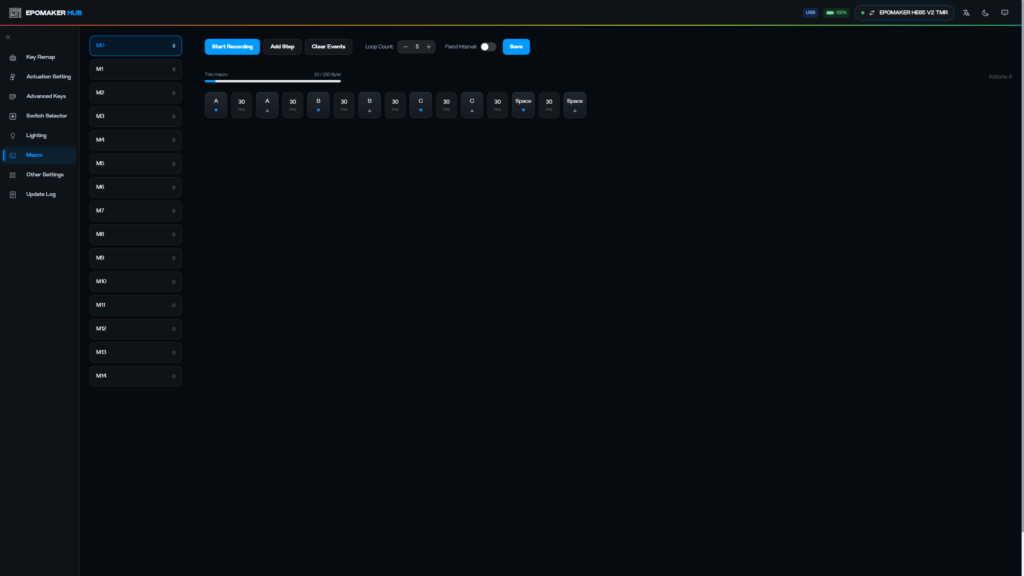Increase loop count with plus button

click(x=428, y=46)
